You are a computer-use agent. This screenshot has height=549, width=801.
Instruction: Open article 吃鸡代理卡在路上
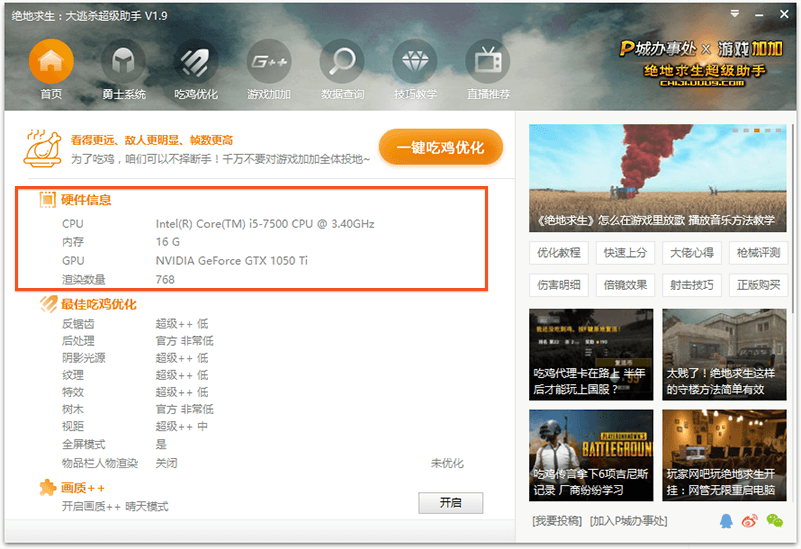[x=591, y=354]
